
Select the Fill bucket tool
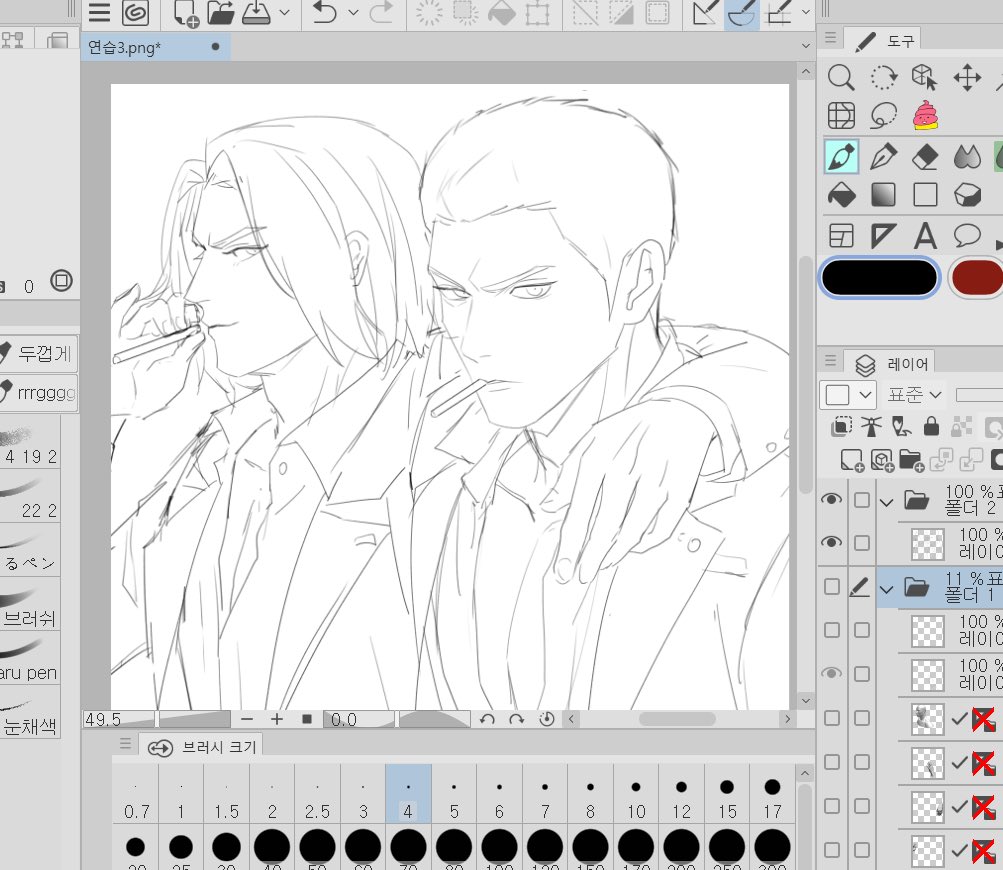841,195
